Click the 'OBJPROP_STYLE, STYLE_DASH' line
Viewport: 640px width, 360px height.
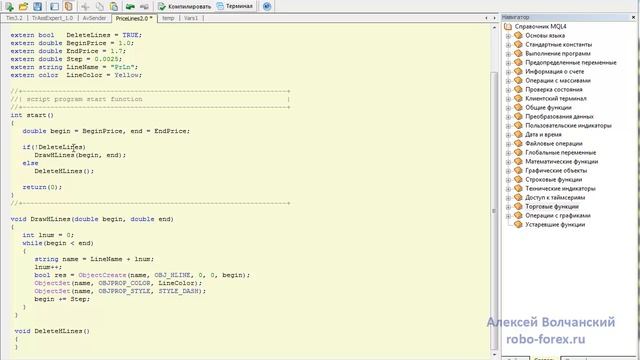[x=120, y=291]
